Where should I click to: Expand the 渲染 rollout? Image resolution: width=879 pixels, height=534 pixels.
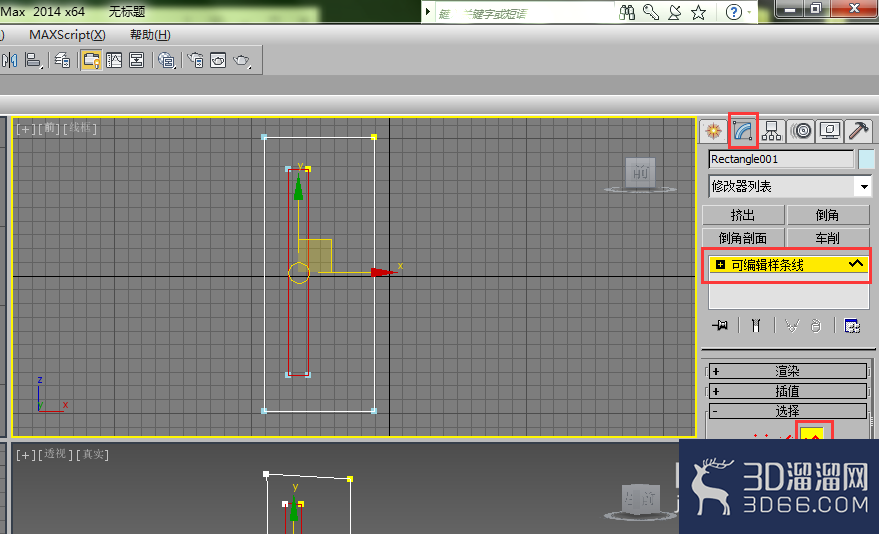point(787,371)
